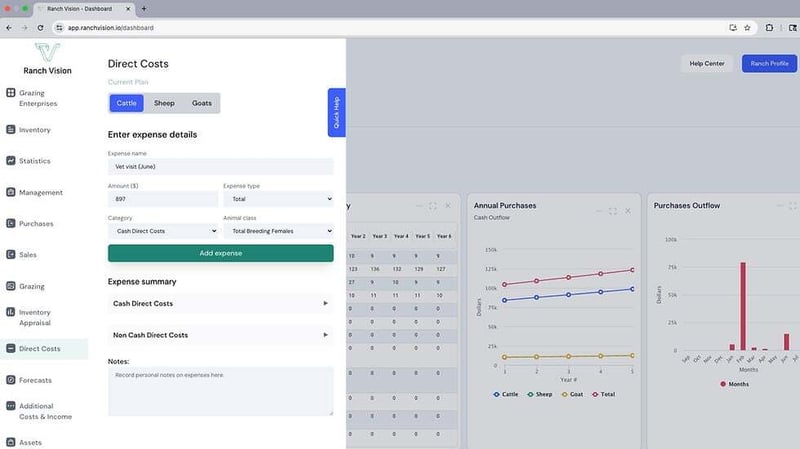Toggle the Cattle legend series

point(512,394)
